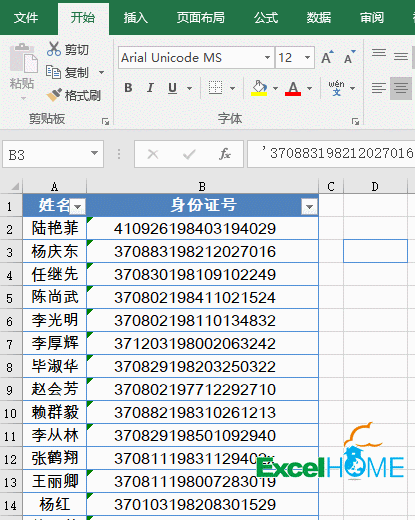Click cell containing 陆艳菲
The height and width of the screenshot is (520, 415).
(55, 228)
